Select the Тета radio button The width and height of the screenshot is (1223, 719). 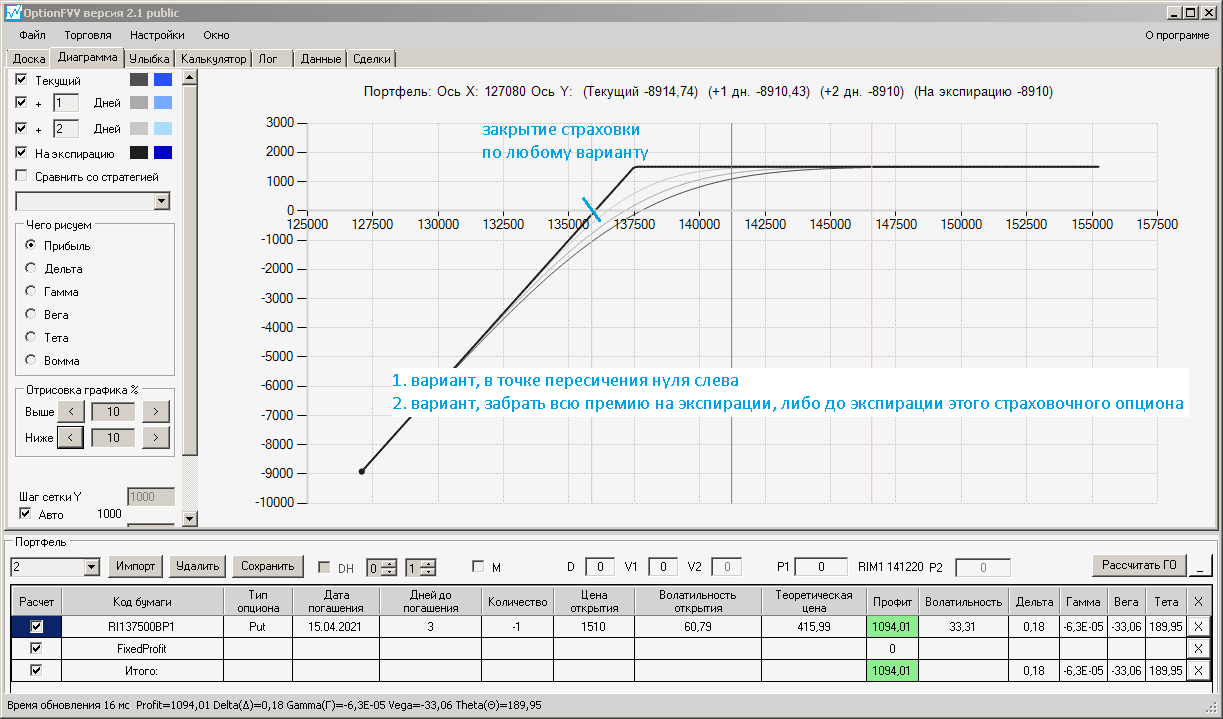click(31, 337)
